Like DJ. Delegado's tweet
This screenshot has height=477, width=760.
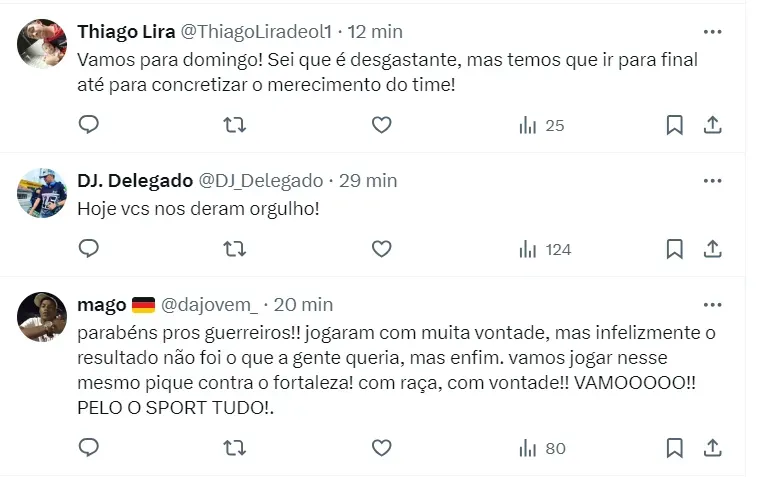click(x=381, y=249)
